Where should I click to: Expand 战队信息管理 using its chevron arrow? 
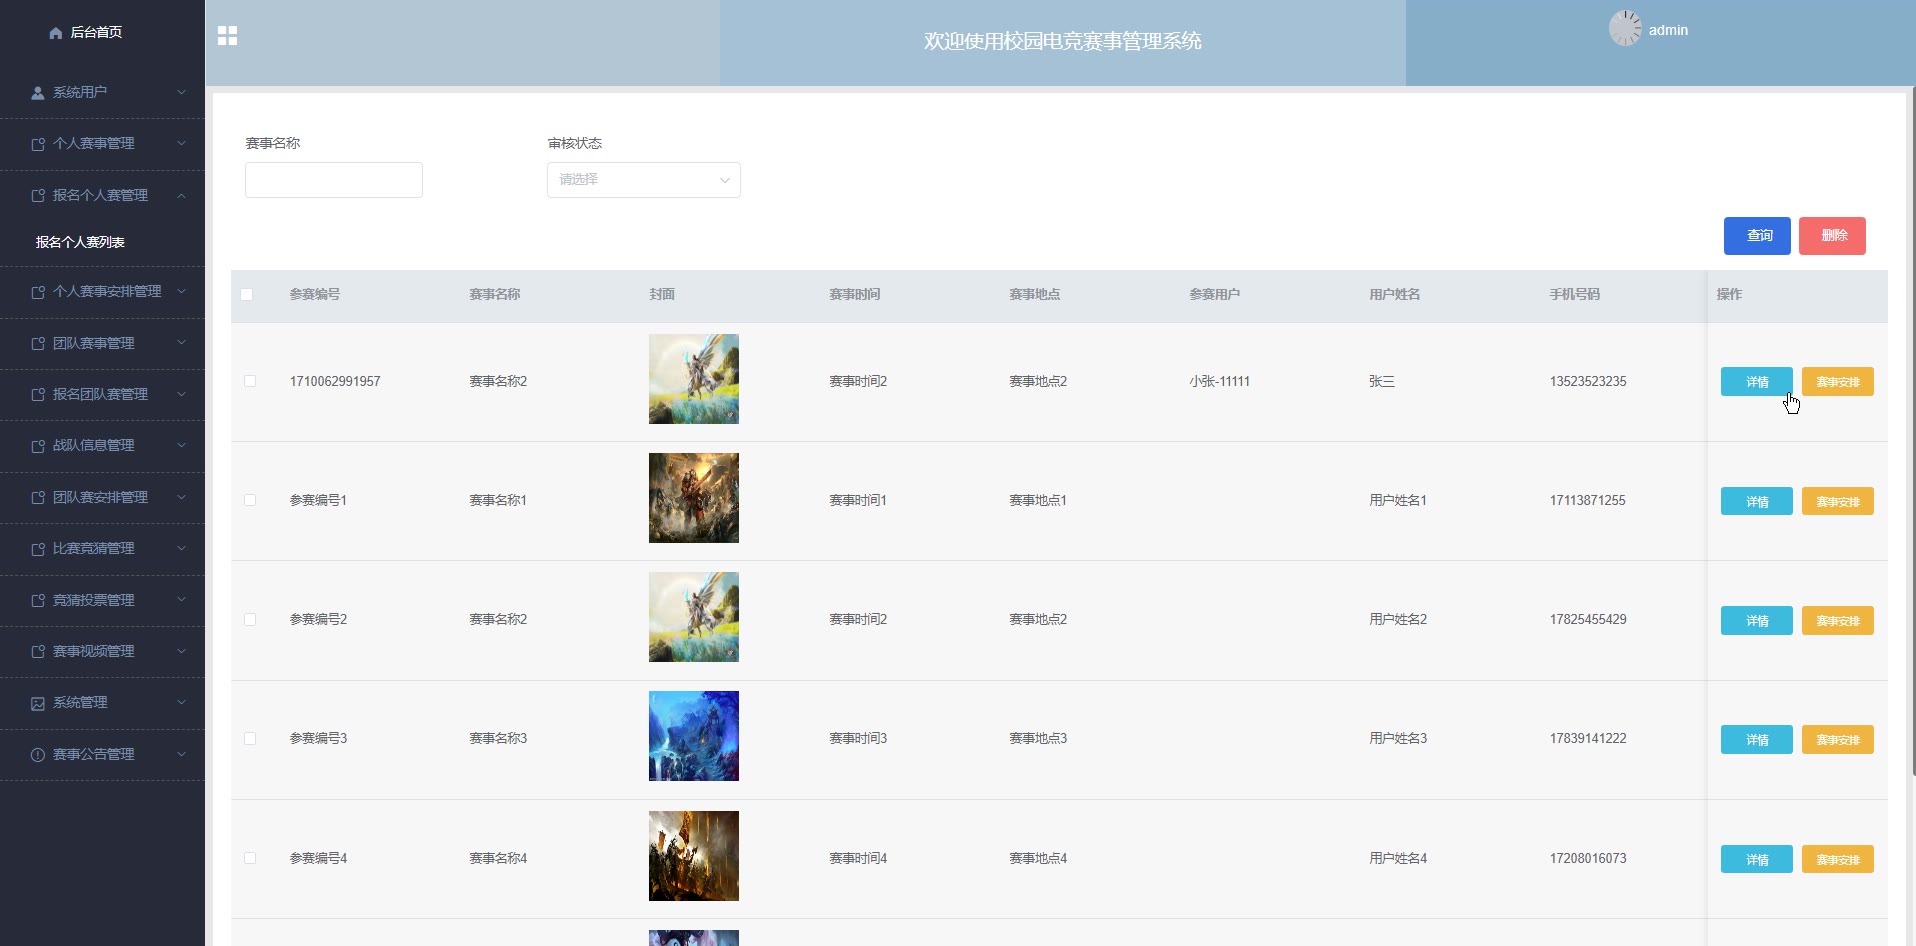(x=181, y=445)
